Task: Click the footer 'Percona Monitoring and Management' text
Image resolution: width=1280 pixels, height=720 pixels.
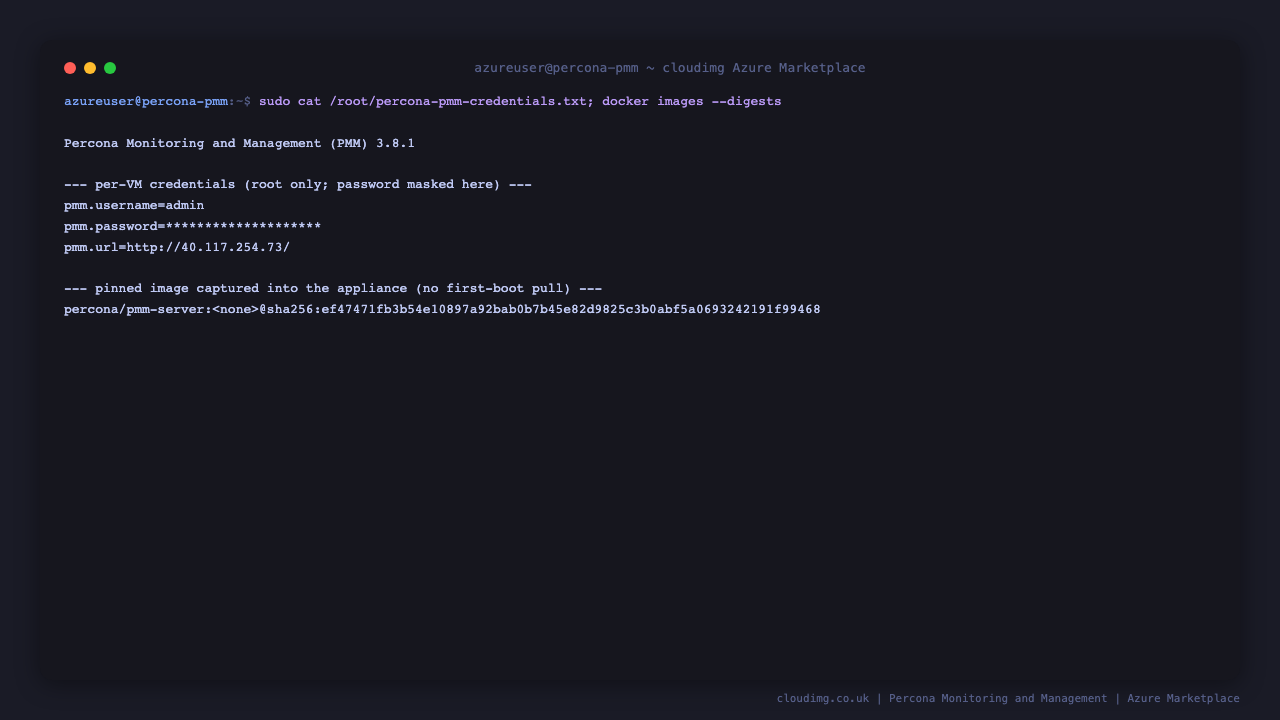Action: 998,699
